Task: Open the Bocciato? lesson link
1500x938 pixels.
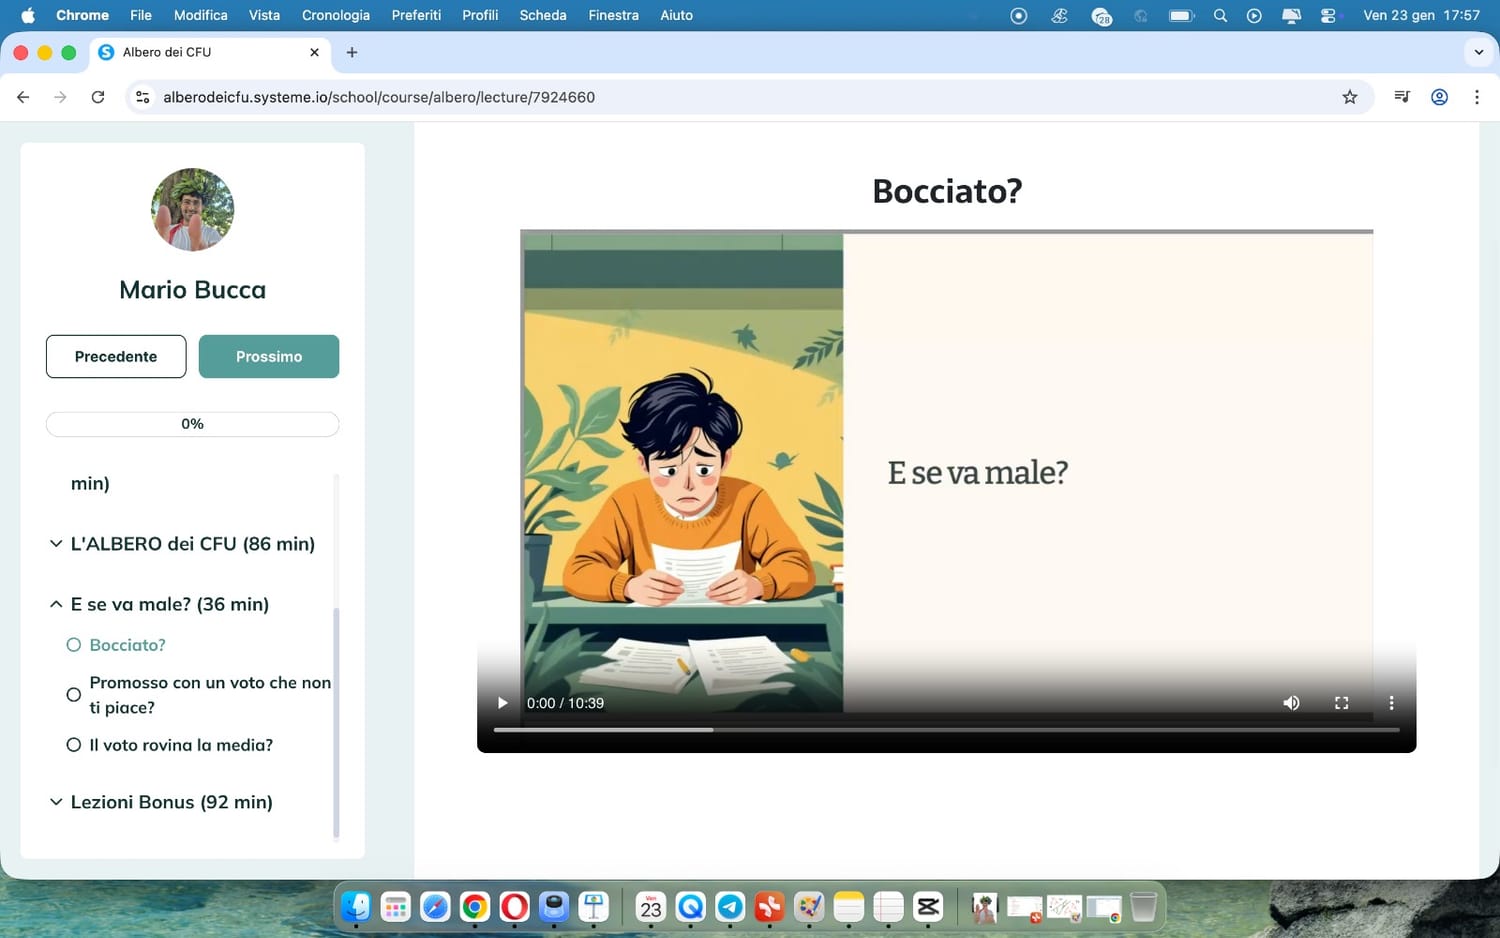Action: coord(128,645)
